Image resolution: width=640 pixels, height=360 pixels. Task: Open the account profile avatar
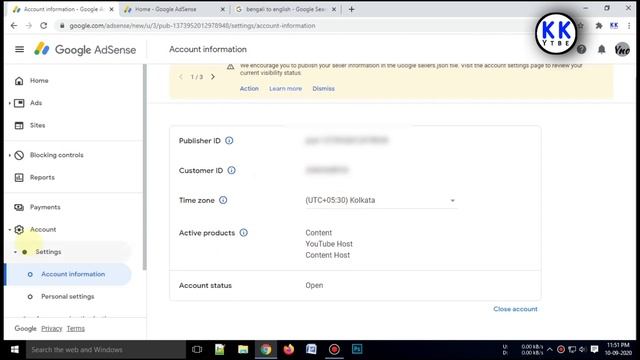[622, 49]
